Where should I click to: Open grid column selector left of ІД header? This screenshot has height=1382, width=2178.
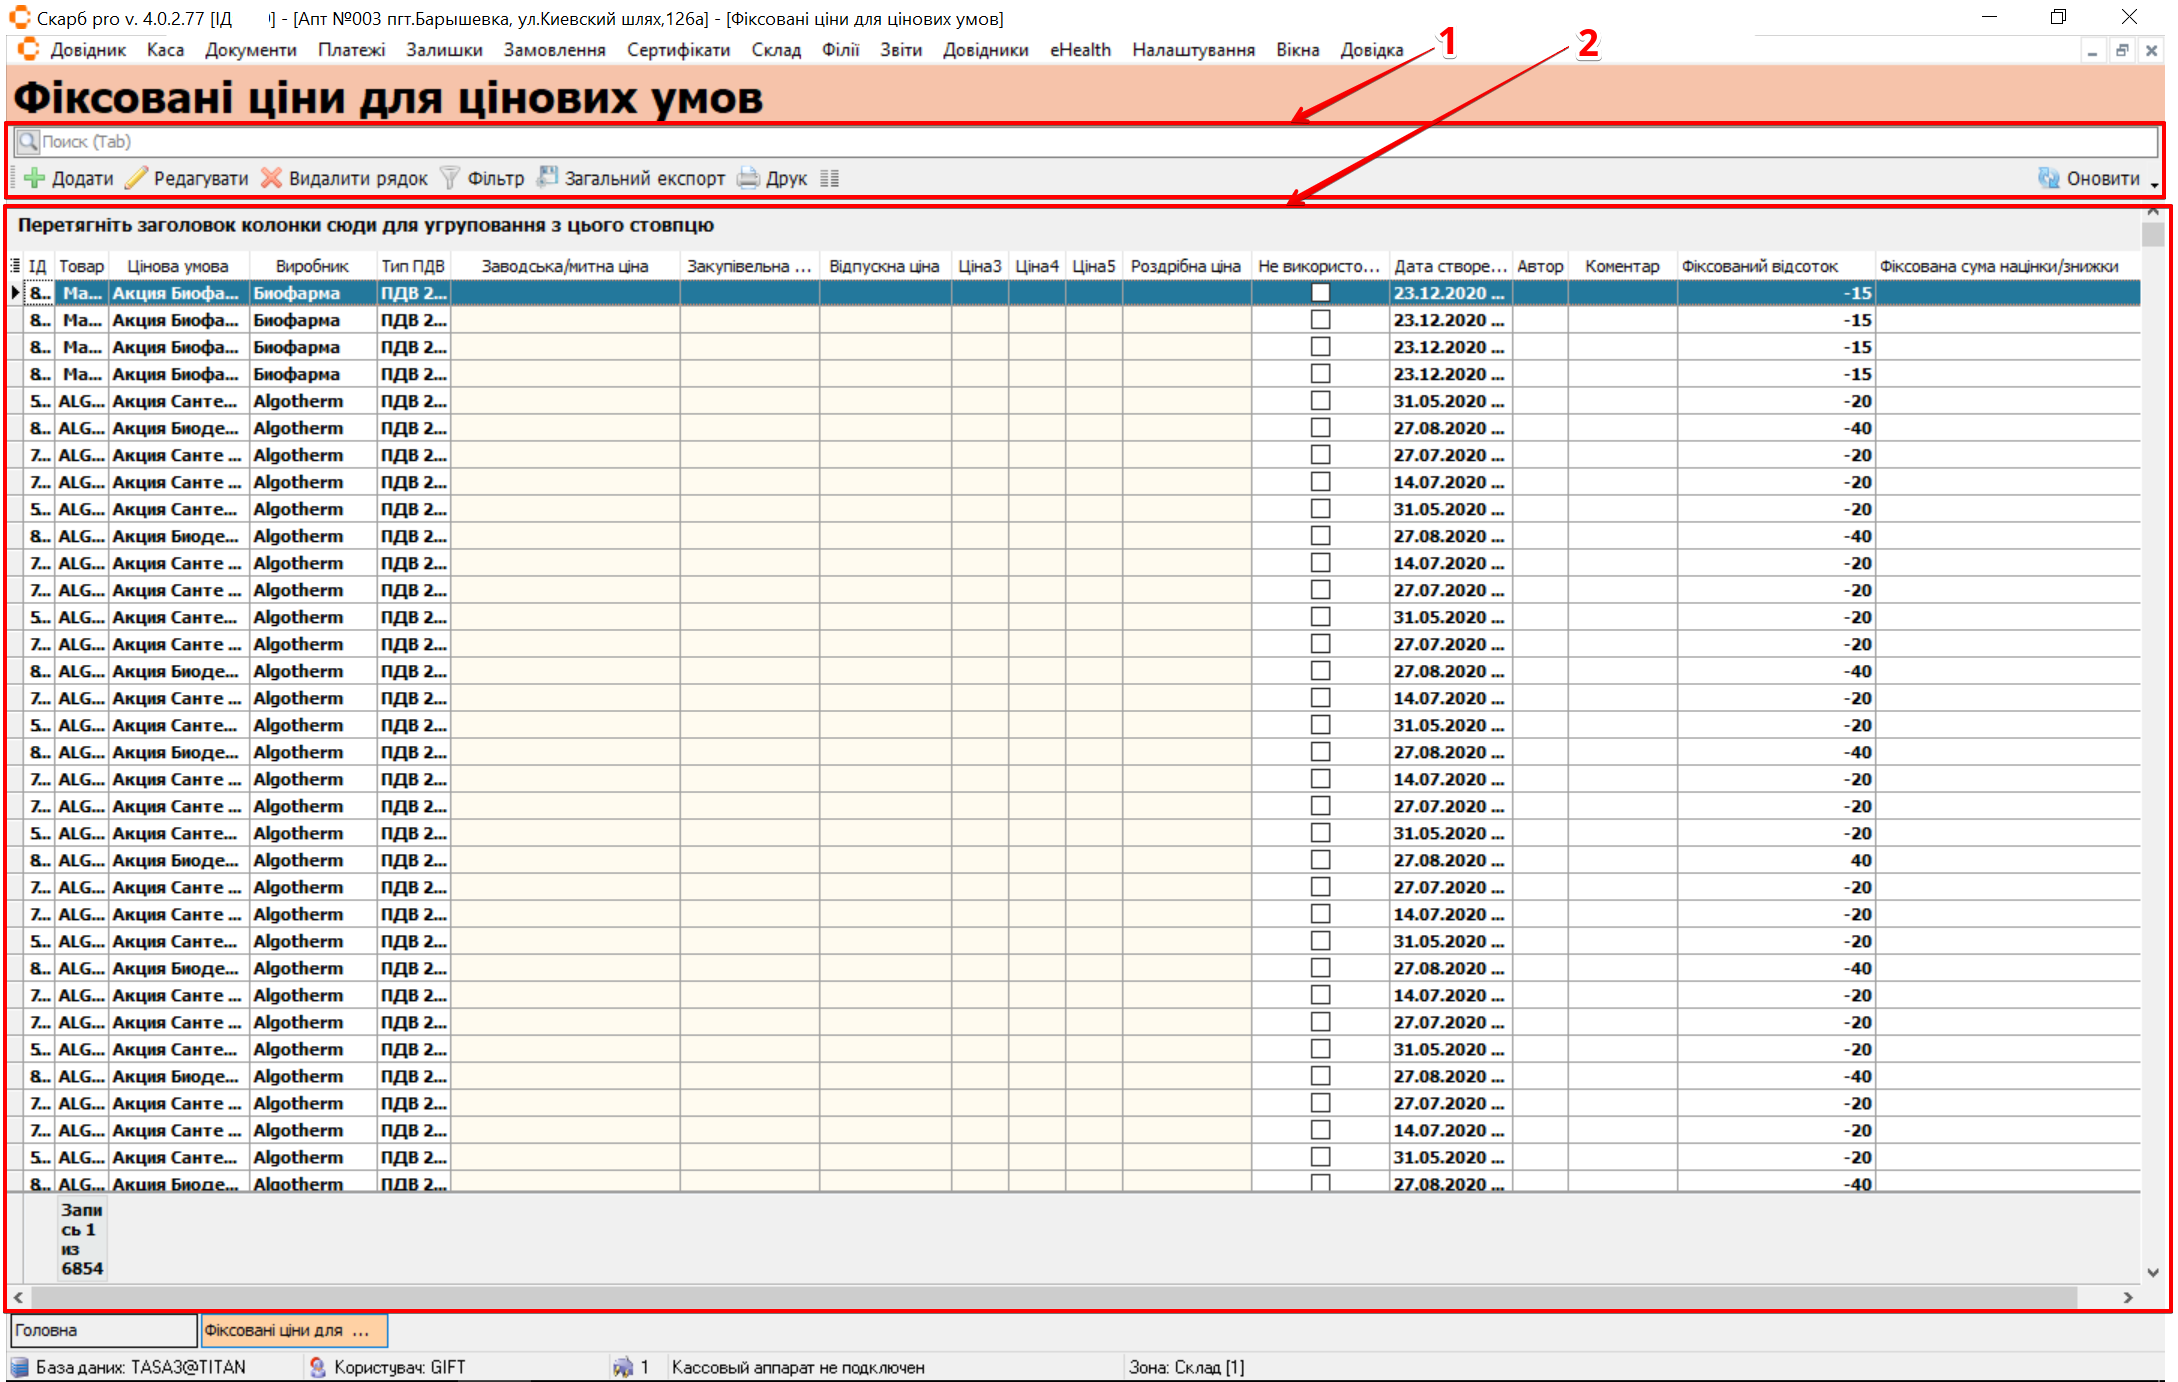point(15,266)
